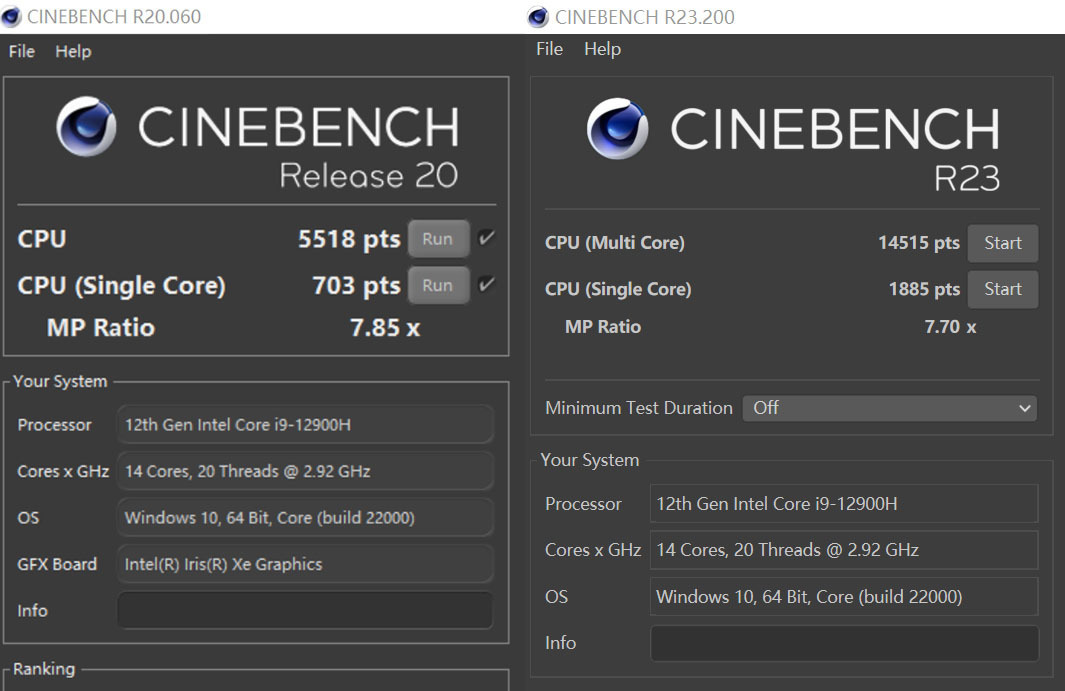Start the R23 CPU Single Core test
1065x691 pixels.
[1002, 289]
